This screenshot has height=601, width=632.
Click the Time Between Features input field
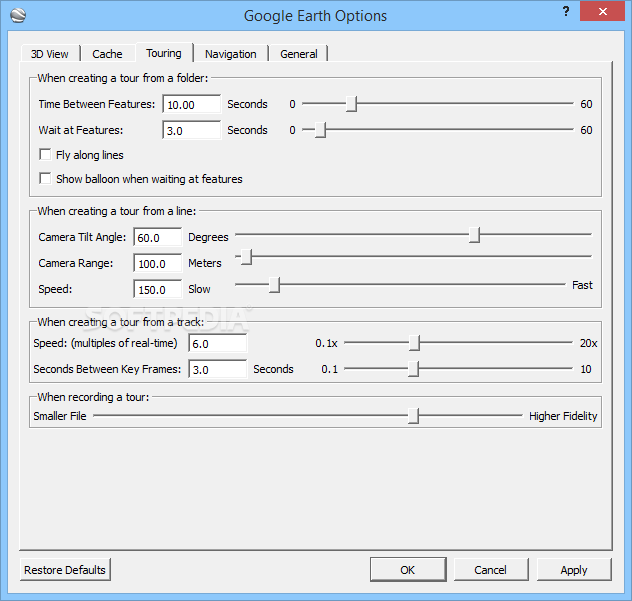191,104
